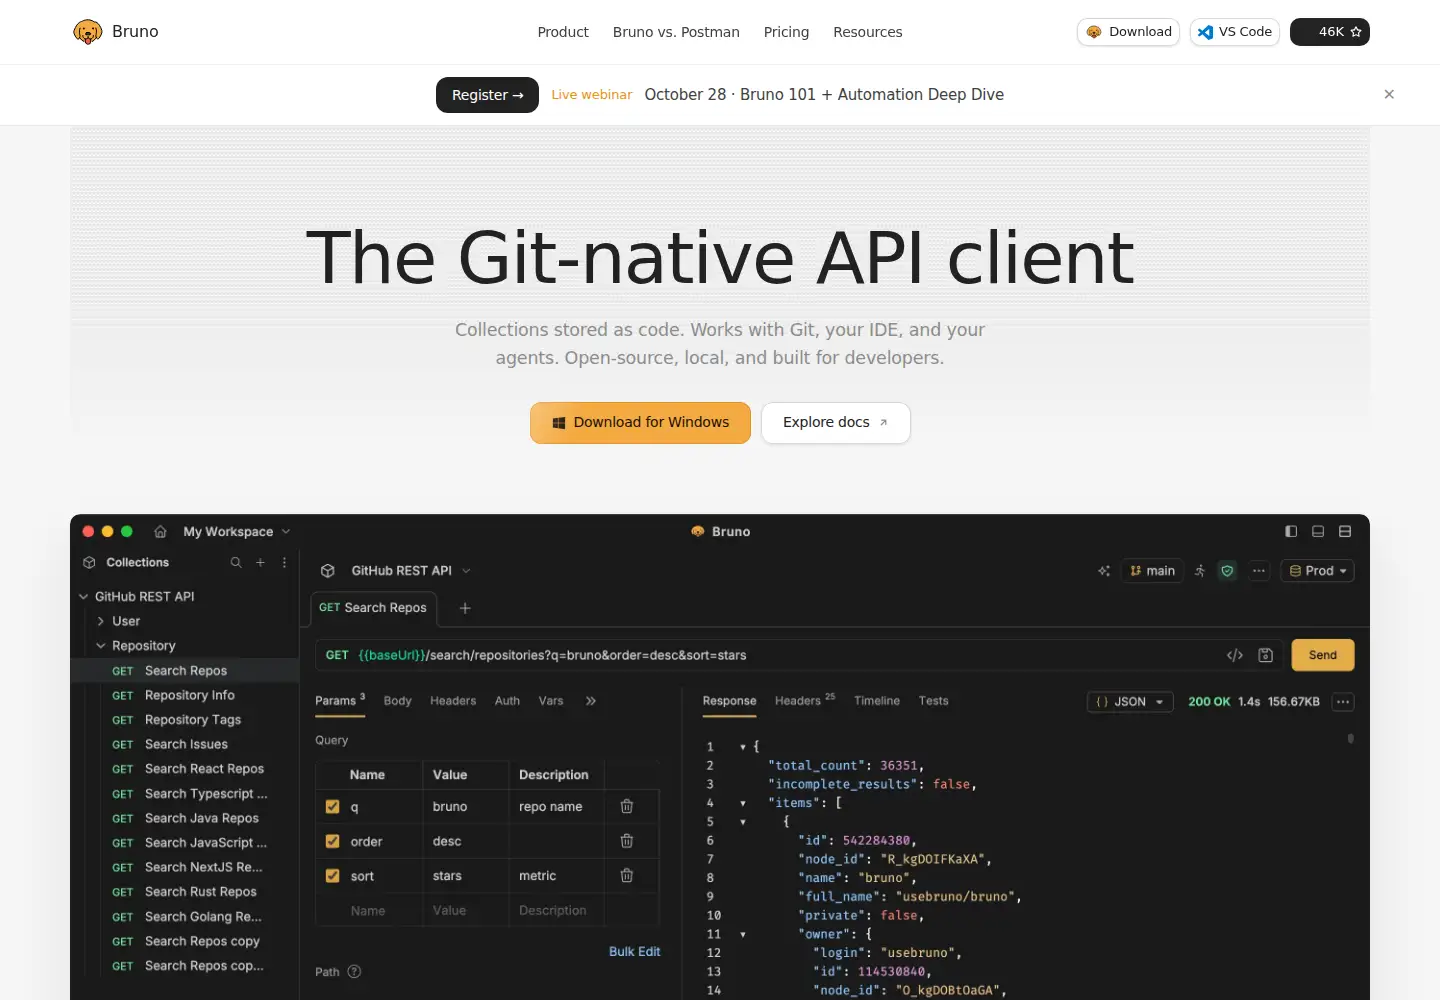This screenshot has height=1000, width=1440.
Task: Click the save request icon in the URL bar
Action: pyautogui.click(x=1265, y=655)
